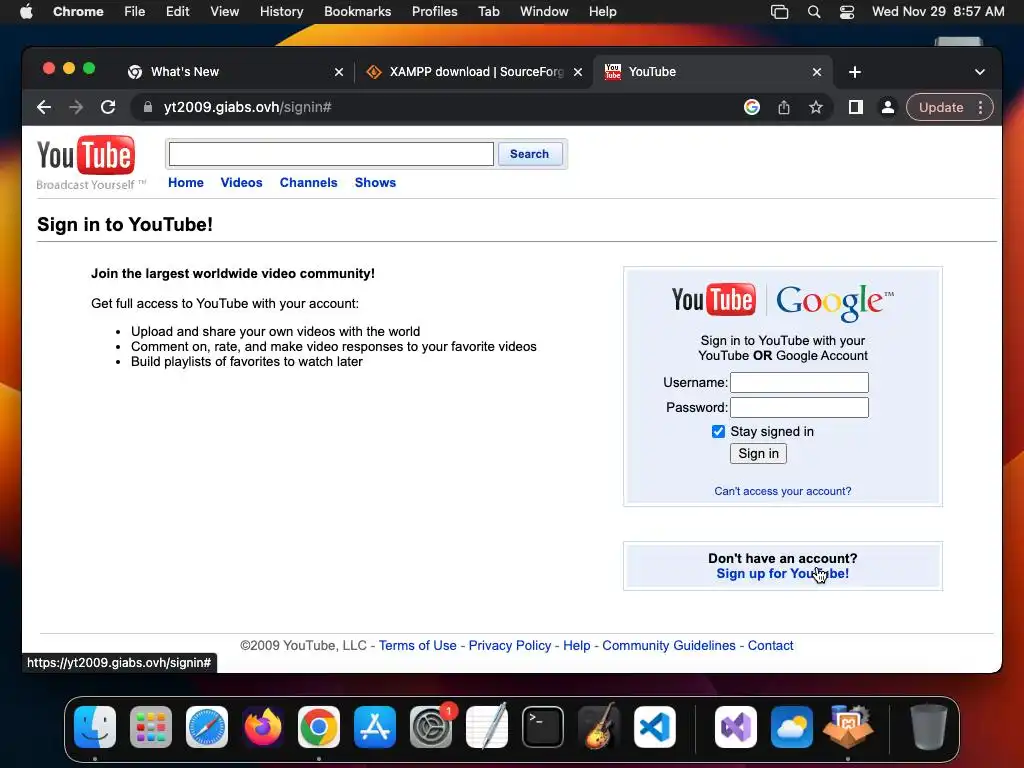This screenshot has width=1024, height=768.
Task: Open a new tab with plus icon
Action: 855,72
